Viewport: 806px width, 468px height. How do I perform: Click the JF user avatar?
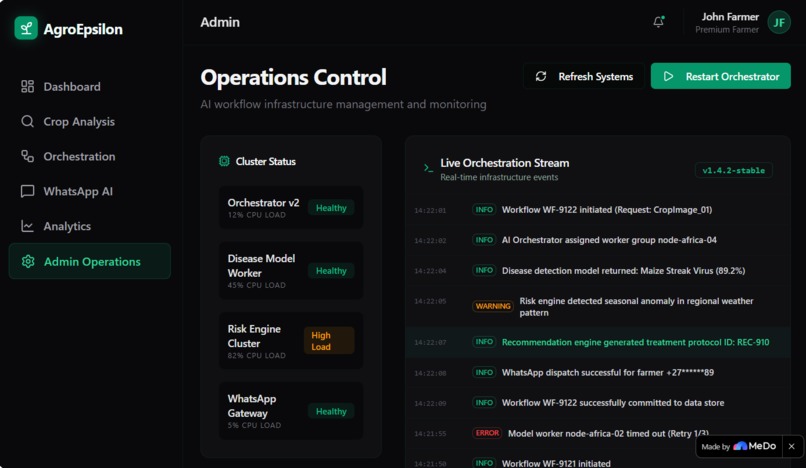779,22
